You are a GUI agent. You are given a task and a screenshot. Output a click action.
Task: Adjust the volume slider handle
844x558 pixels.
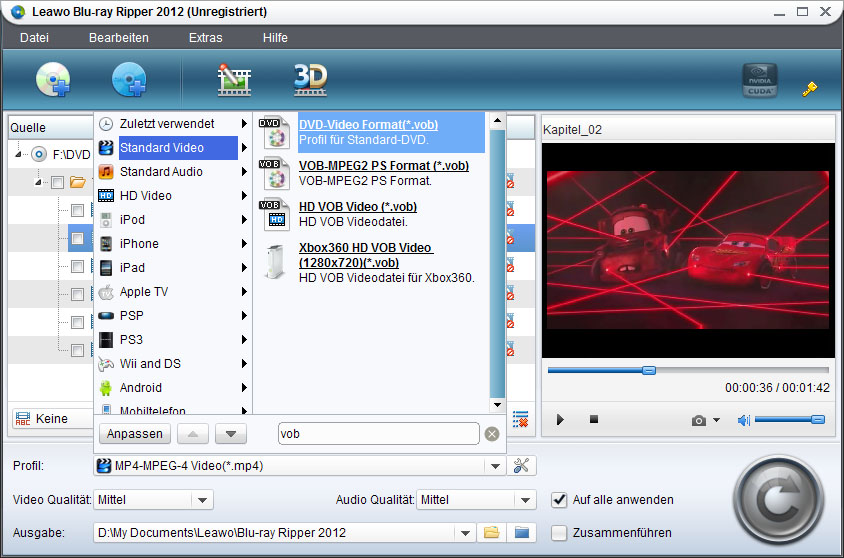point(818,420)
